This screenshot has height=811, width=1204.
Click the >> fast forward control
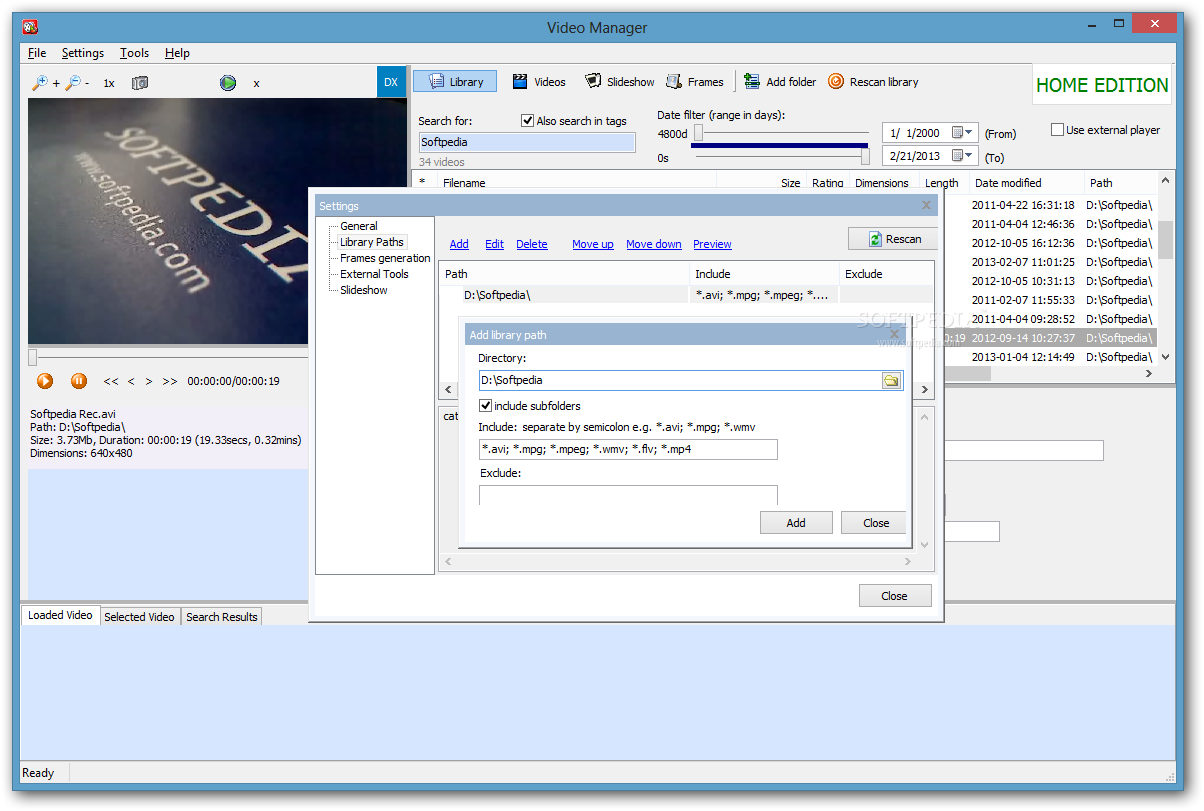click(x=170, y=381)
